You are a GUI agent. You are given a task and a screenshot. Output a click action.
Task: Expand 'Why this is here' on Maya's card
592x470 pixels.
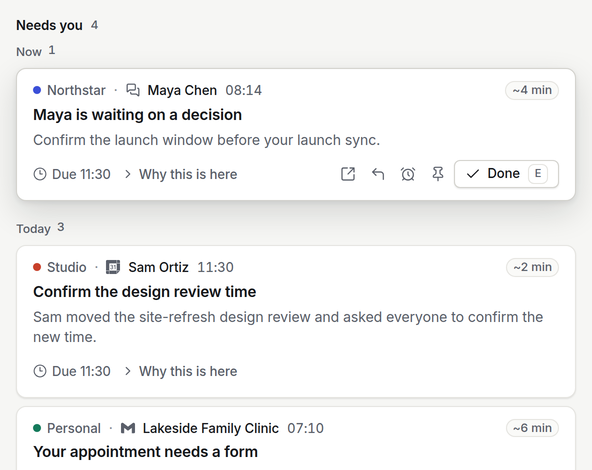point(181,174)
